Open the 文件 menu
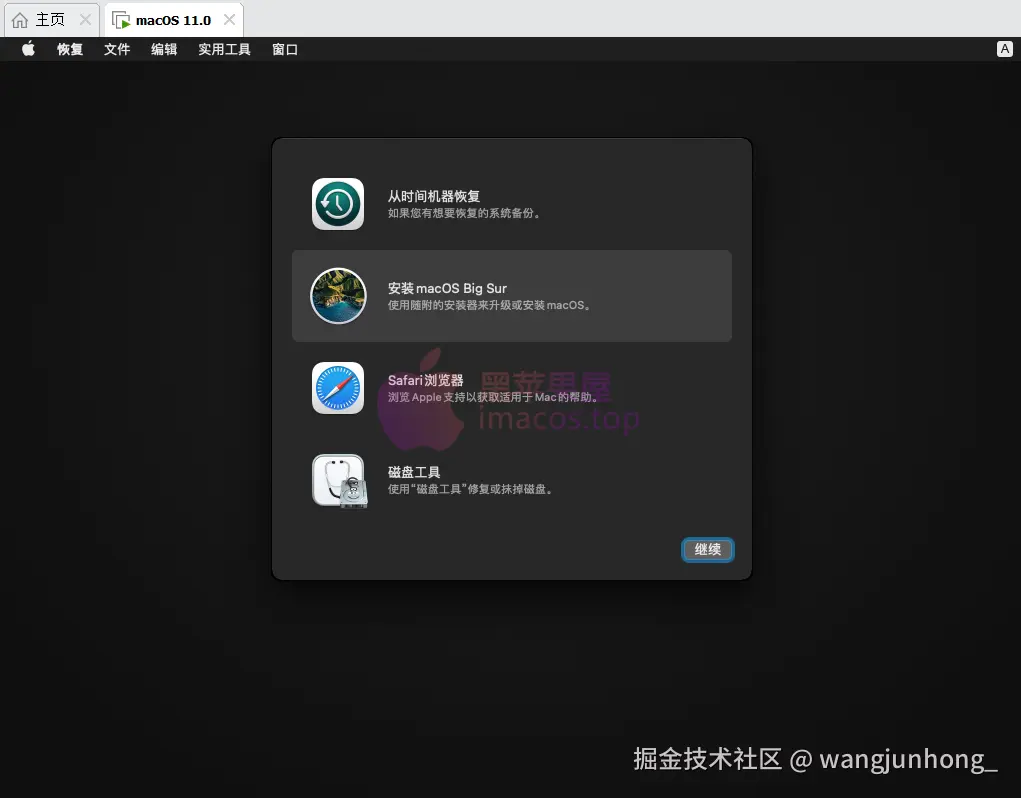 (117, 48)
